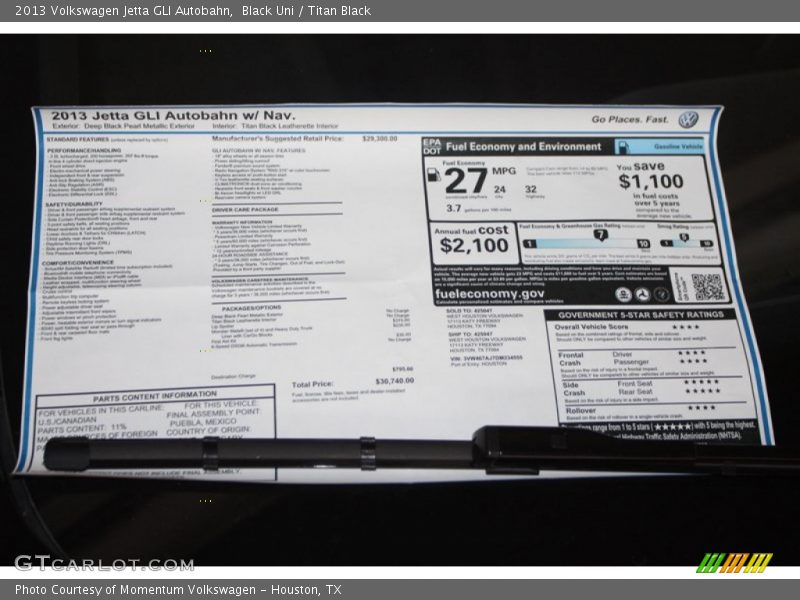Click the $2,100 annual fuel cost
This screenshot has width=800, height=600.
[473, 245]
